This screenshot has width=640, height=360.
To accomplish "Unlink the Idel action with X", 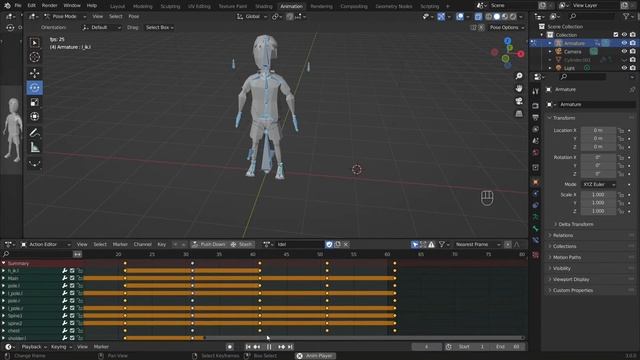I will point(346,244).
